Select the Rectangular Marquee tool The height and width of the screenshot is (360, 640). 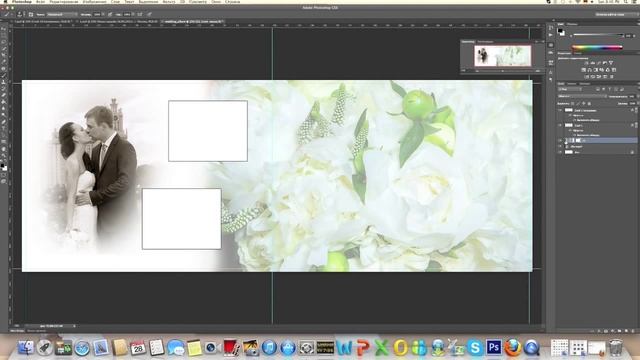click(4, 35)
